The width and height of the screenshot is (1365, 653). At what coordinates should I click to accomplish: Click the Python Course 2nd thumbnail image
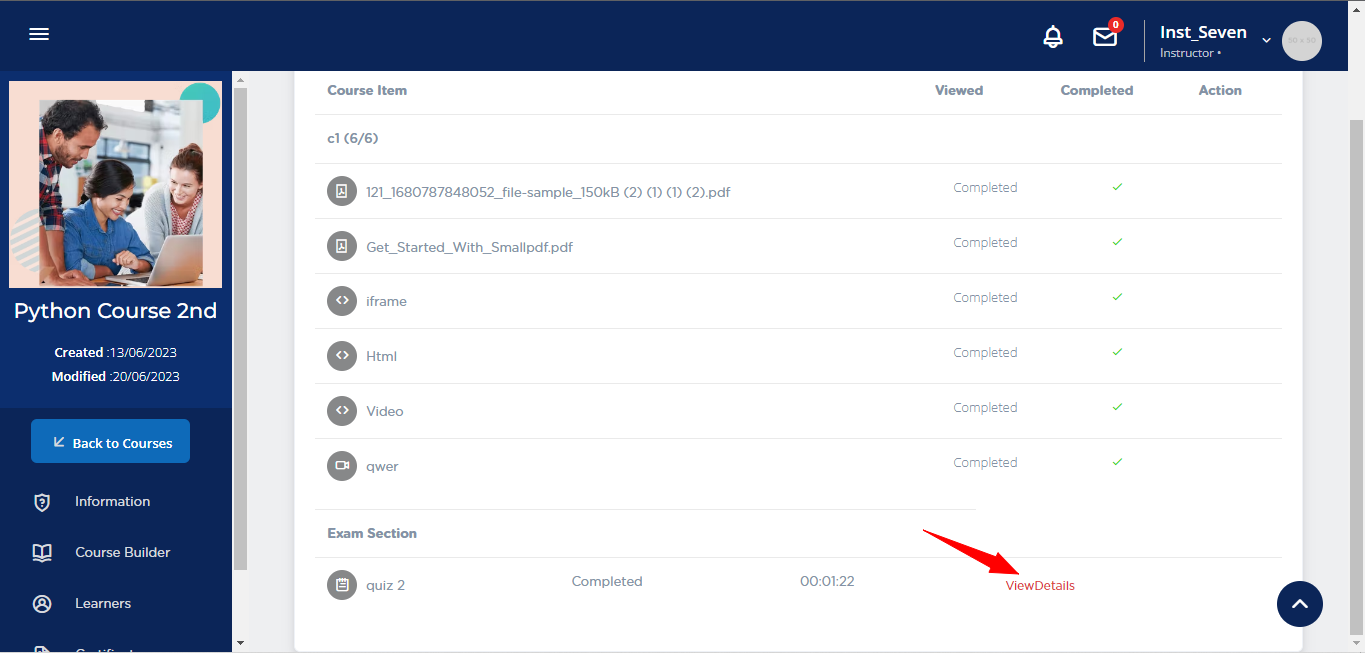click(115, 185)
